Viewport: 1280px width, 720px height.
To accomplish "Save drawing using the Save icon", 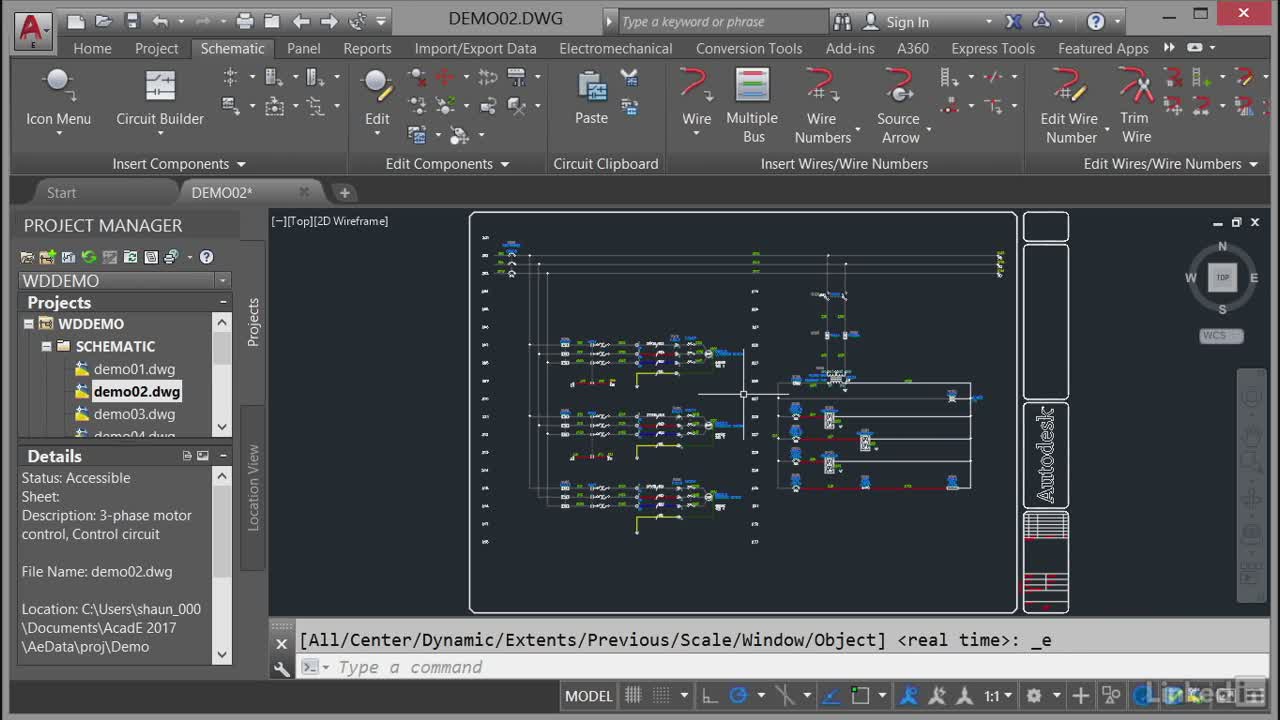I will (x=132, y=21).
